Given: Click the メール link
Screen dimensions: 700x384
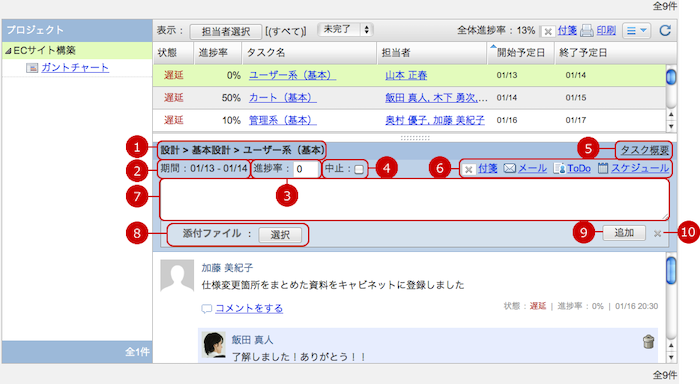Looking at the screenshot, I should (x=532, y=168).
